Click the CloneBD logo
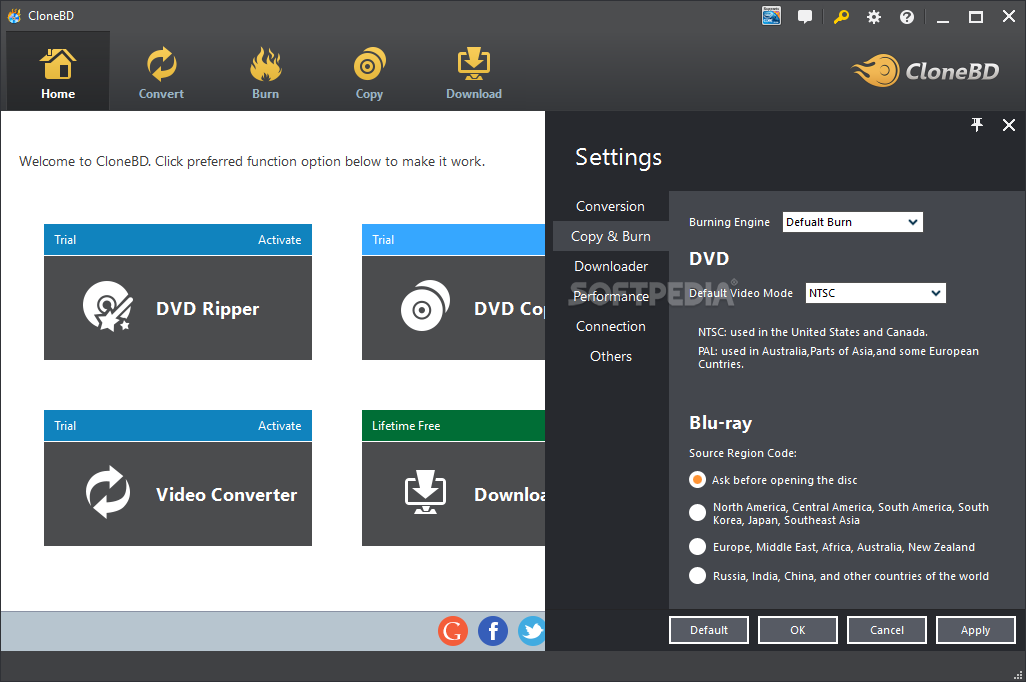The height and width of the screenshot is (682, 1026). point(925,71)
